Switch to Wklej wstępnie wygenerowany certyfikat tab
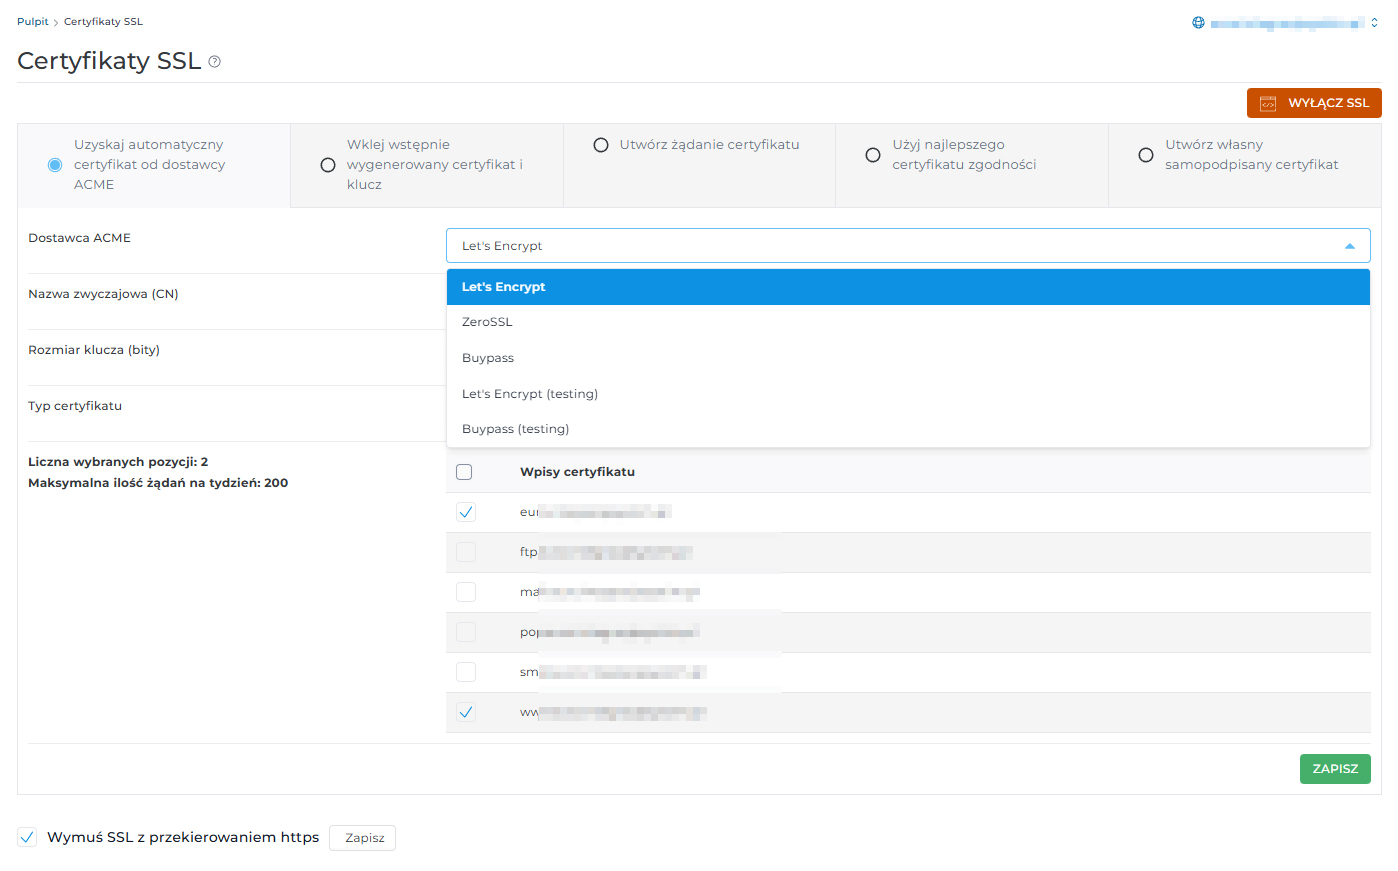Screen dimensions: 1398x871 pos(328,165)
